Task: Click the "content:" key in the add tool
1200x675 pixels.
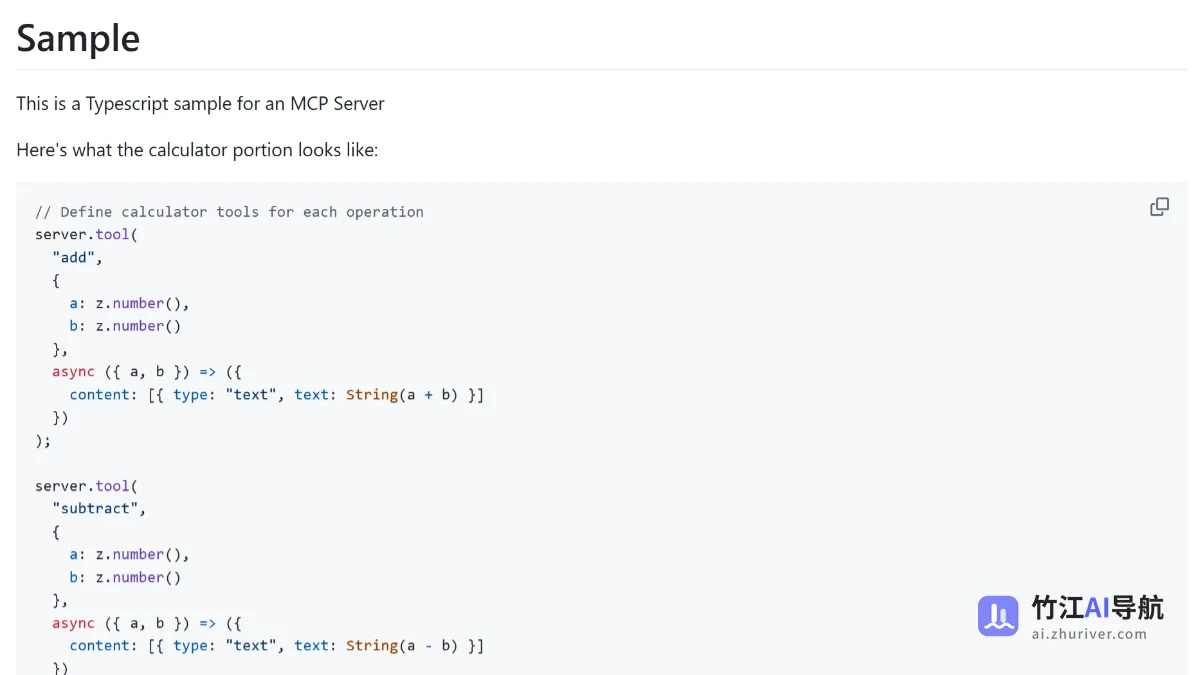Action: 104,394
